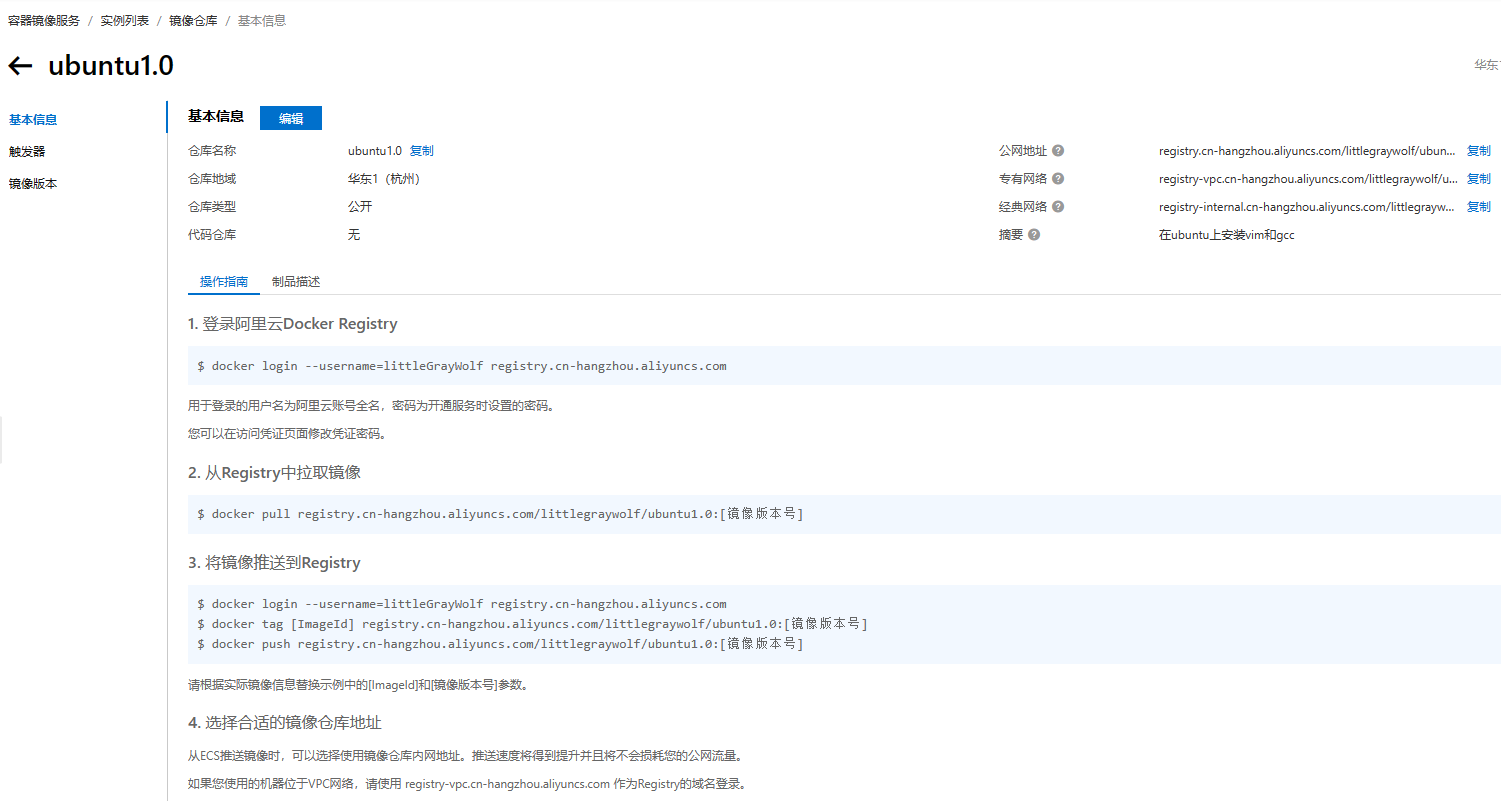1501x801 pixels.
Task: Open 实例列表 breadcrumb link
Action: 125,20
